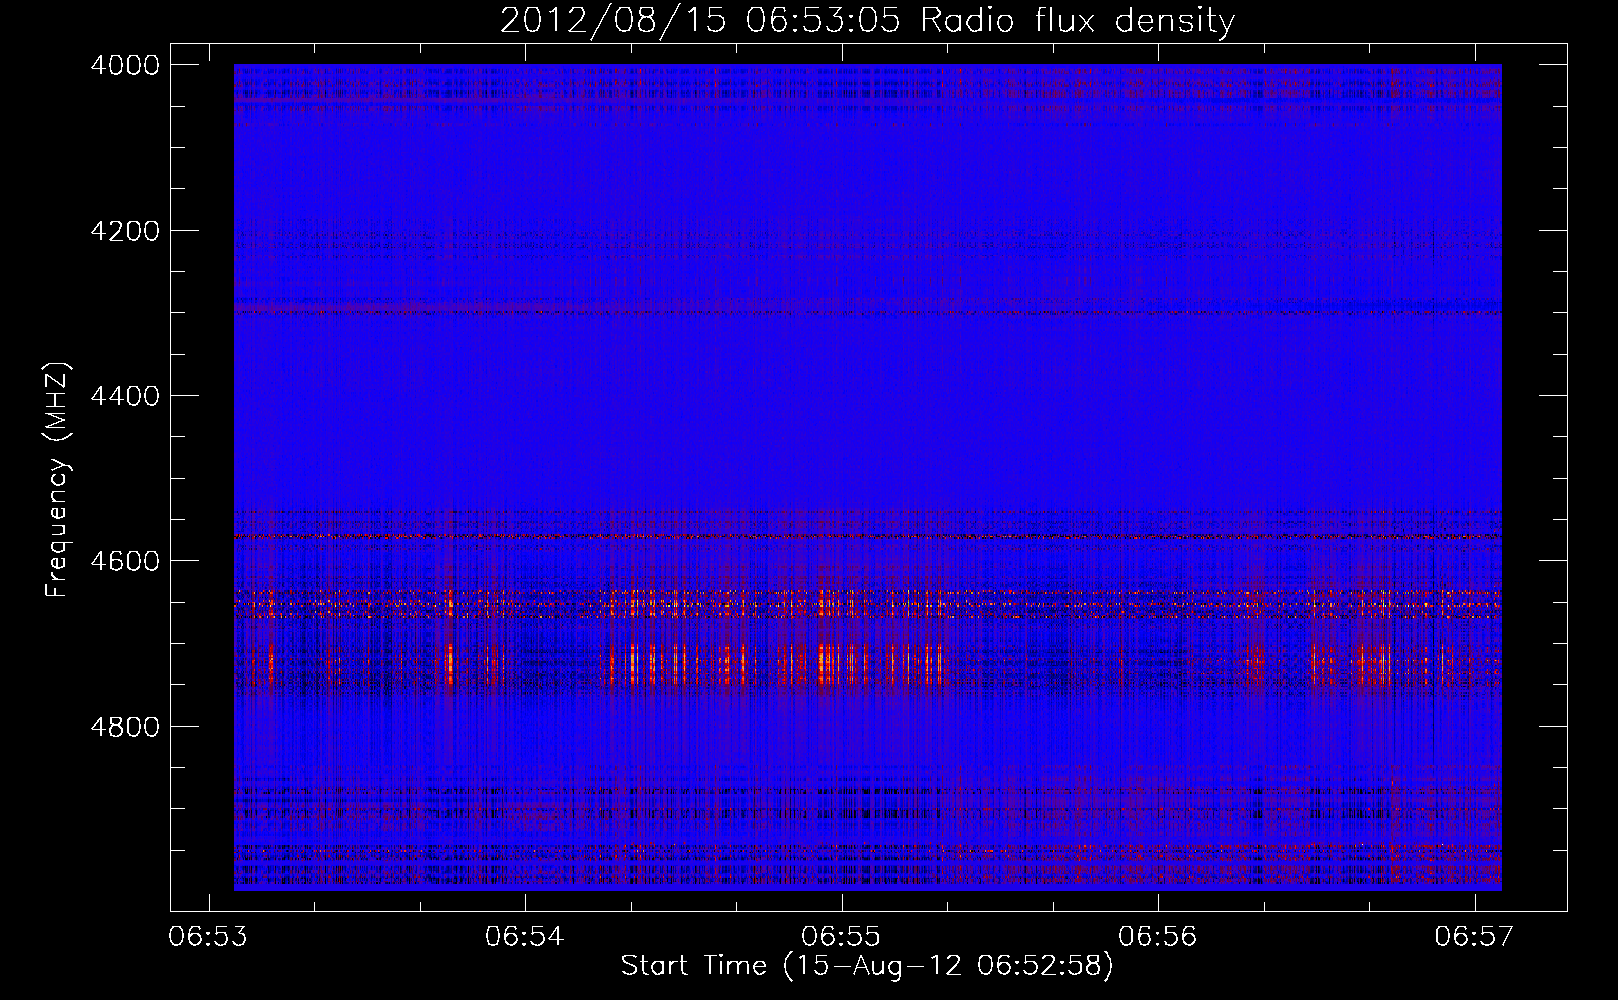This screenshot has height=1000, width=1618.
Task: Select the 4400 frequency axis label
Action: coord(125,396)
